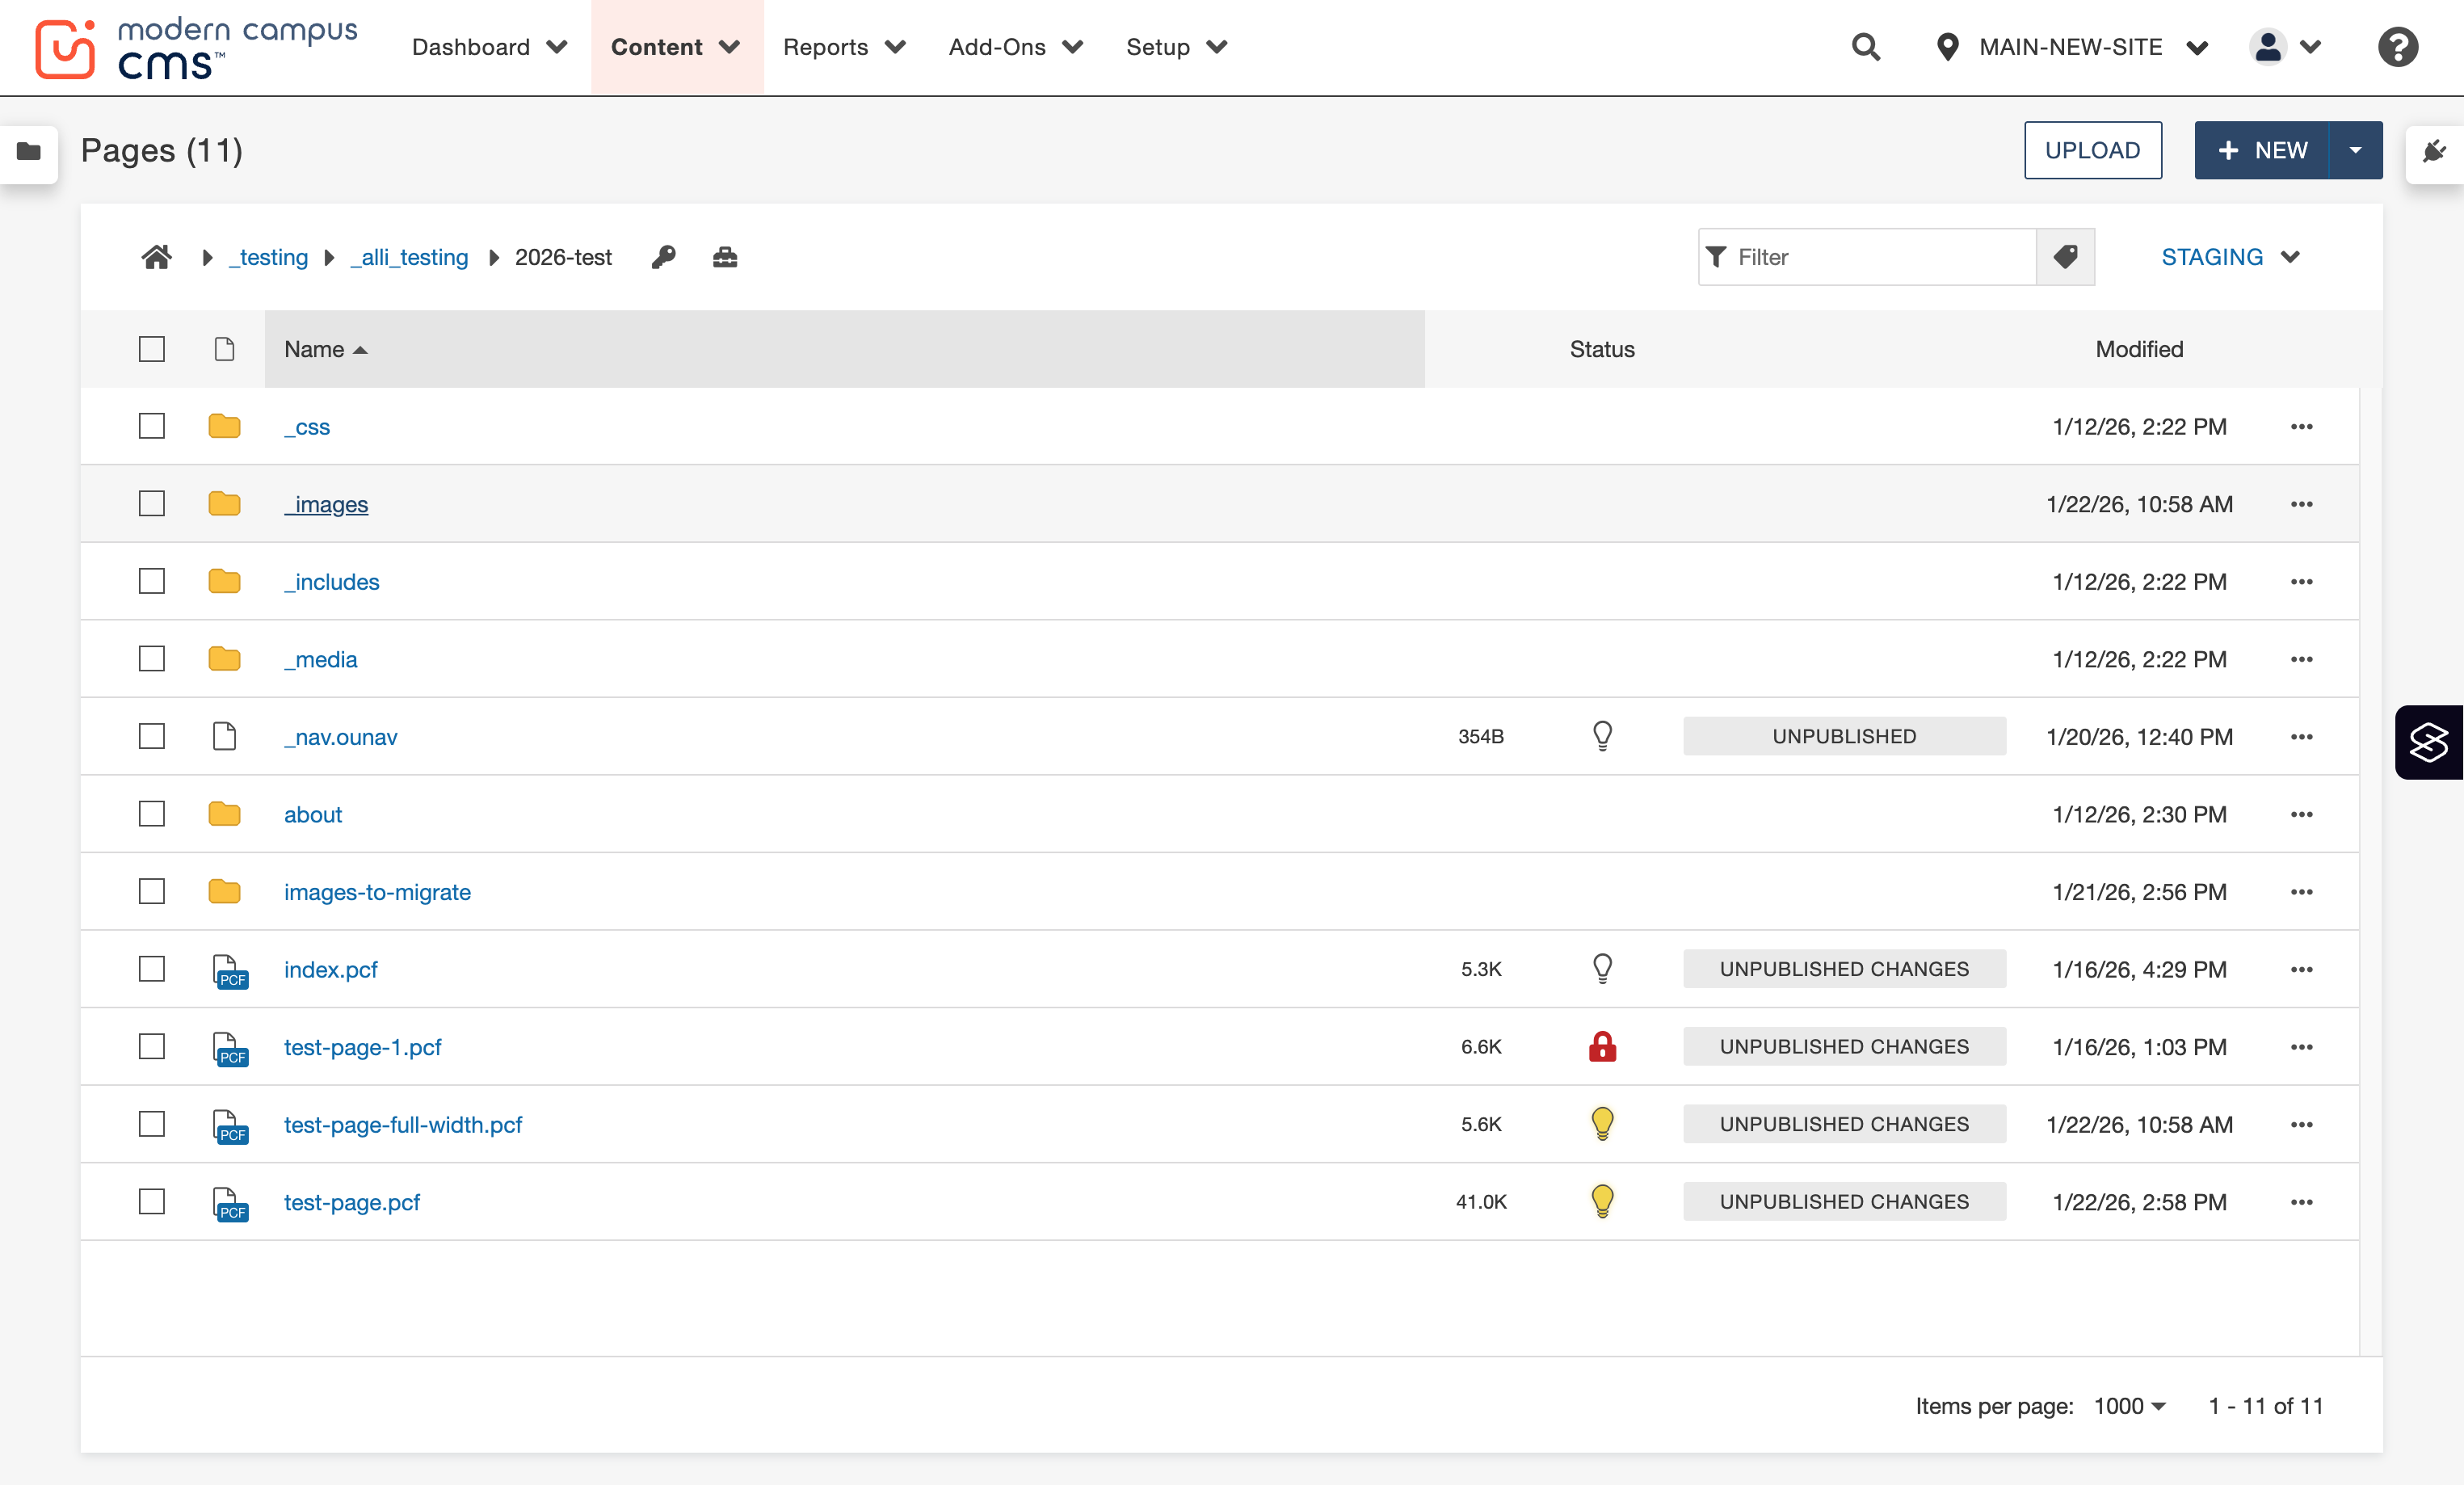The width and height of the screenshot is (2464, 1485).
Task: Click the yellow bulb for test-page-full-width.pcf
Action: coord(1602,1124)
